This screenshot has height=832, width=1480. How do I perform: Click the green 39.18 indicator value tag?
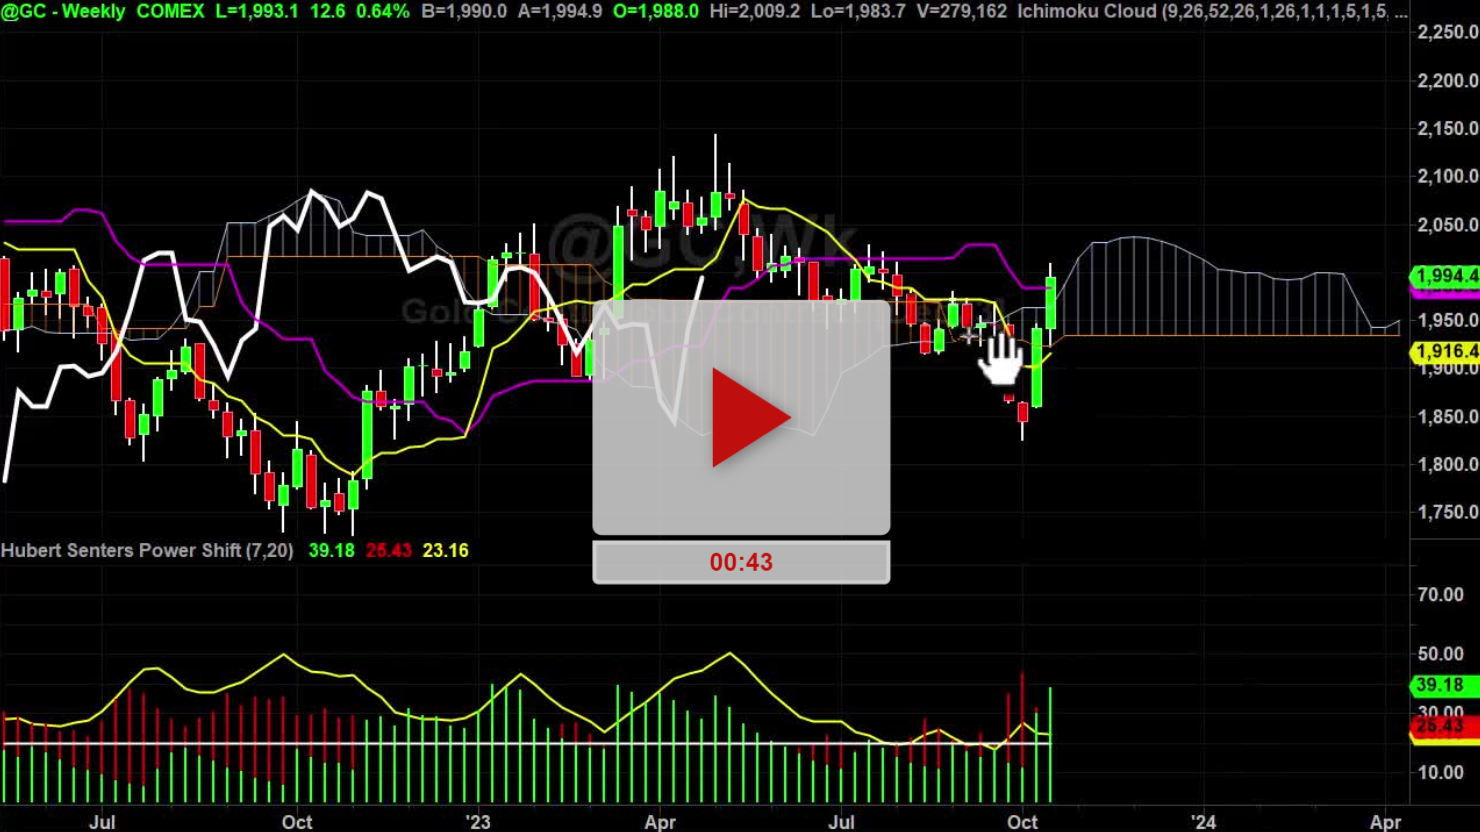[x=1440, y=686]
